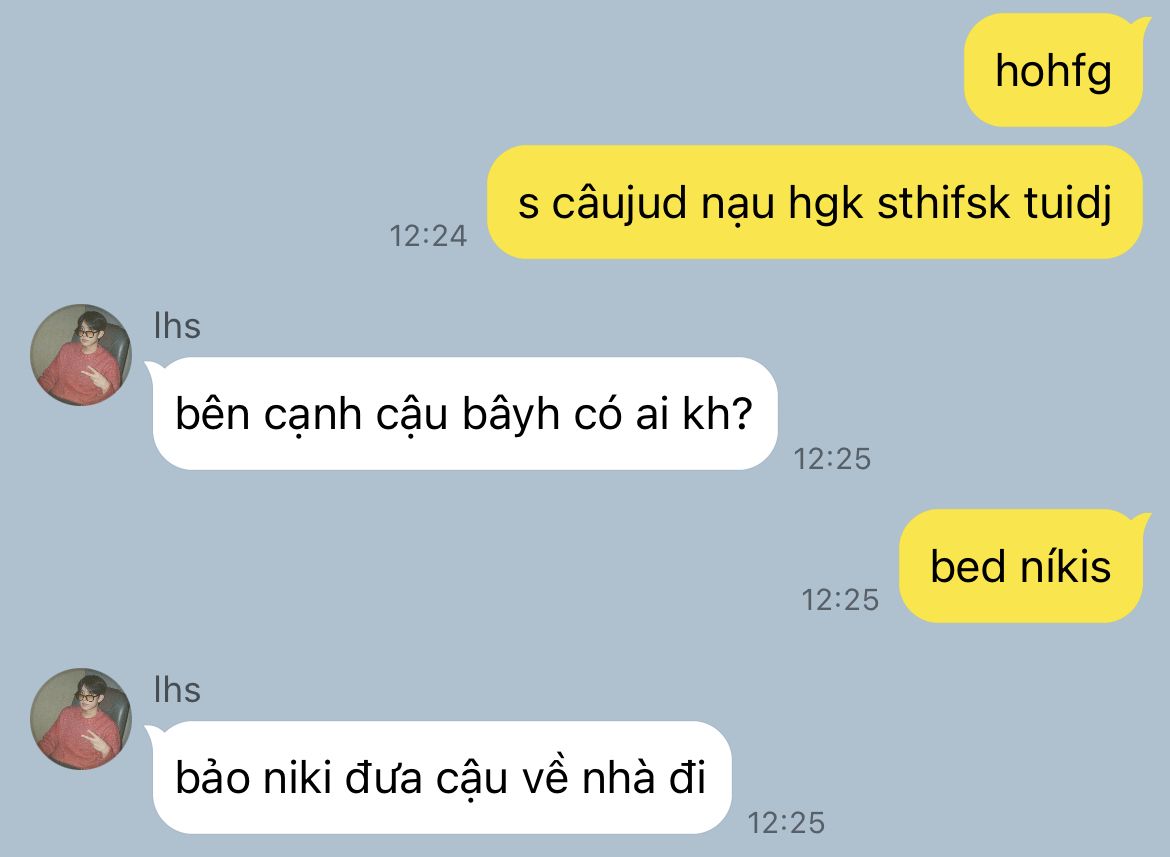Click the 12:24 timestamp

click(x=428, y=236)
